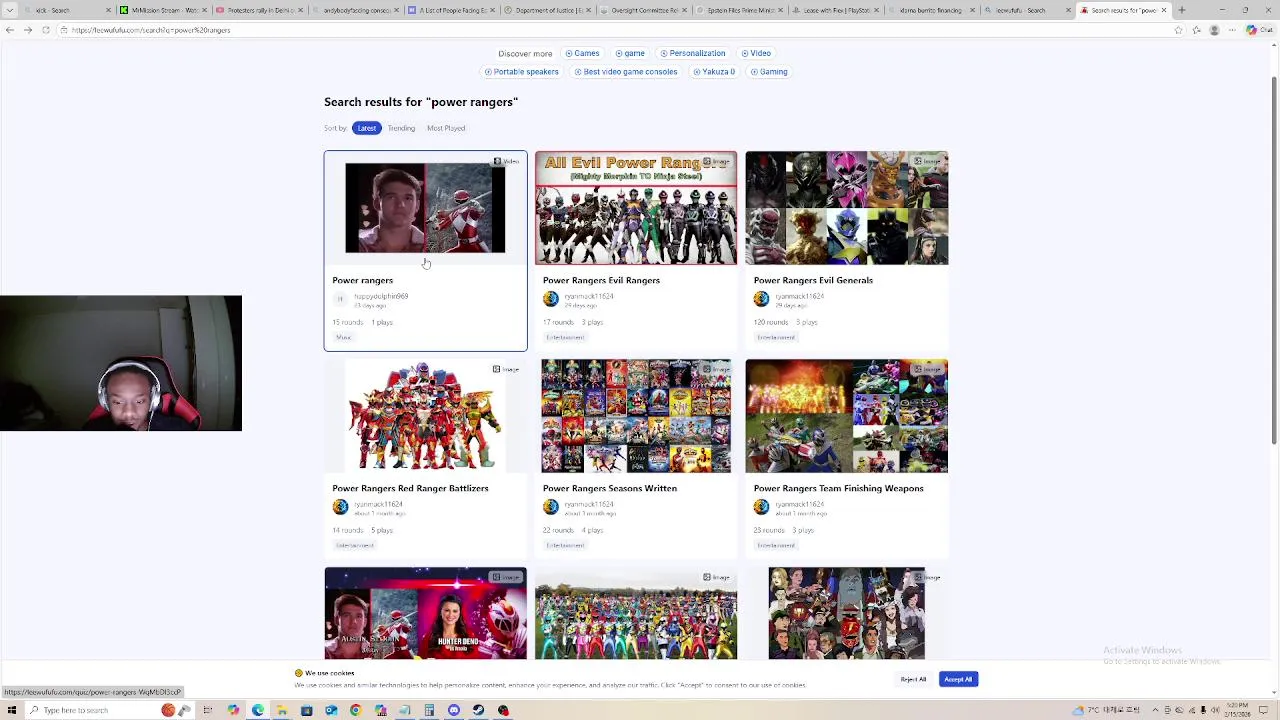Switch to the 'A List of People Fading' tab
Screen dimensions: 1280x720
450,10
